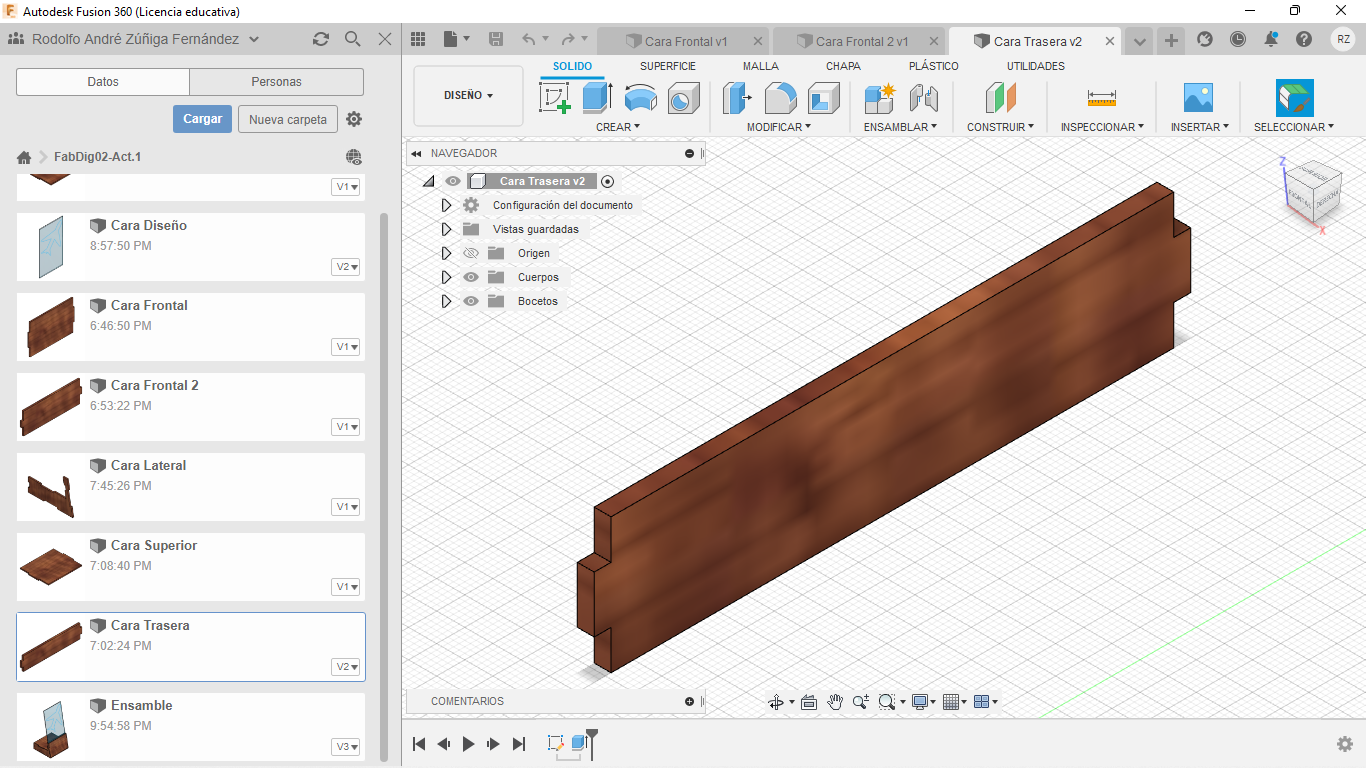
Task: Click the Cargar button
Action: click(202, 119)
